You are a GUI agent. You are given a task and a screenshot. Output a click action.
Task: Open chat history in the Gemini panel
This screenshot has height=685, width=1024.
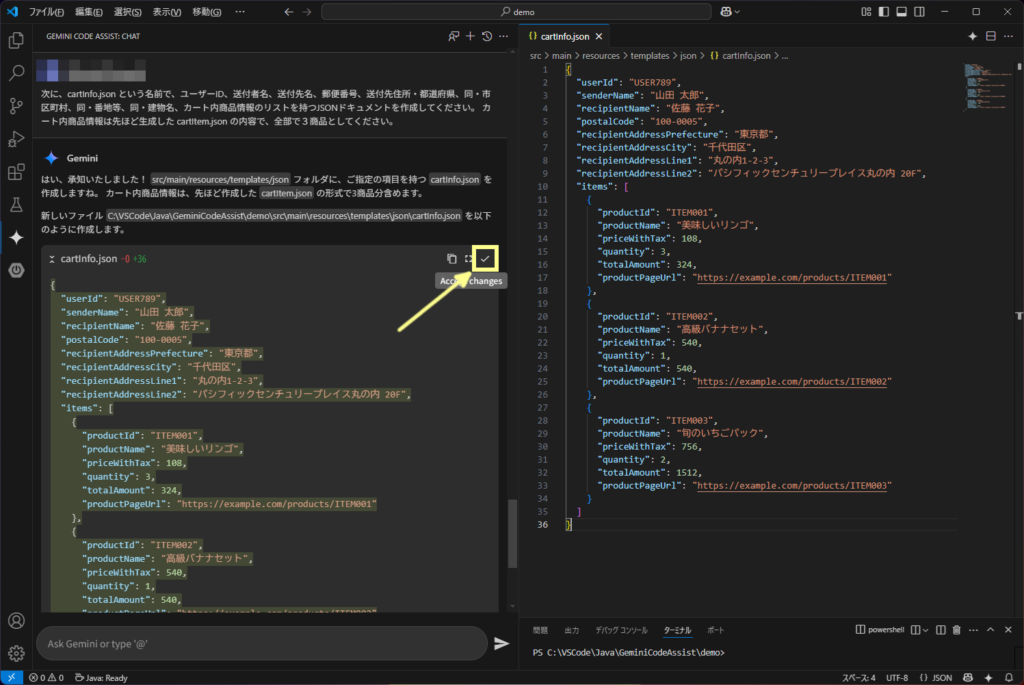tap(487, 37)
